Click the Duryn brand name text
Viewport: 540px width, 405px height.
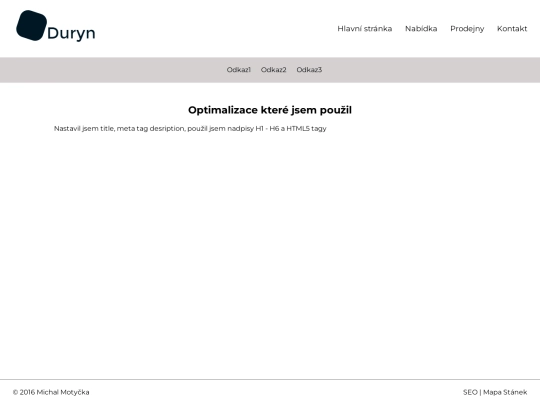71,33
